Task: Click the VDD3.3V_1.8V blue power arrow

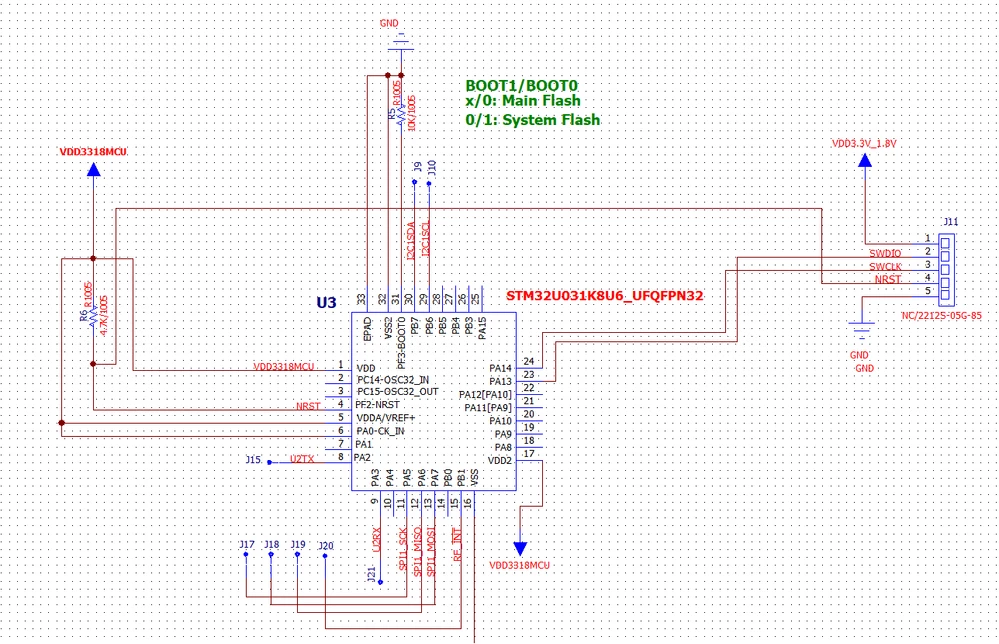Action: (865, 160)
